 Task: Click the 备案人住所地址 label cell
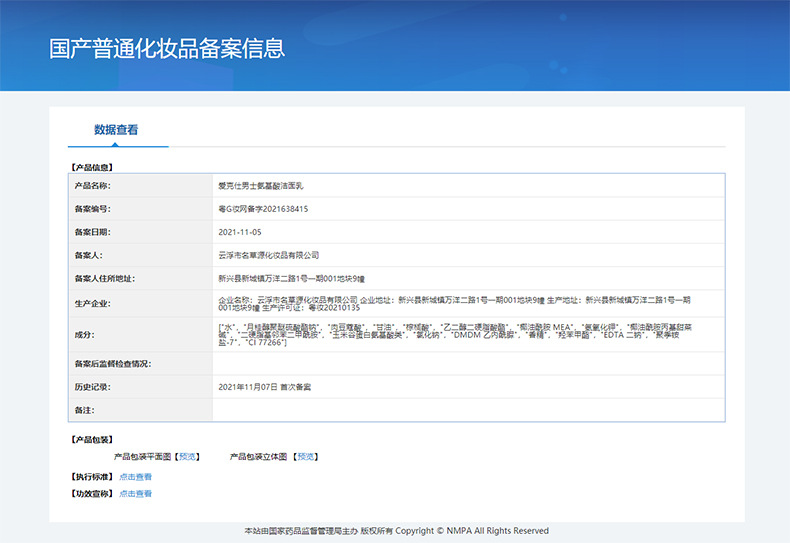click(141, 278)
